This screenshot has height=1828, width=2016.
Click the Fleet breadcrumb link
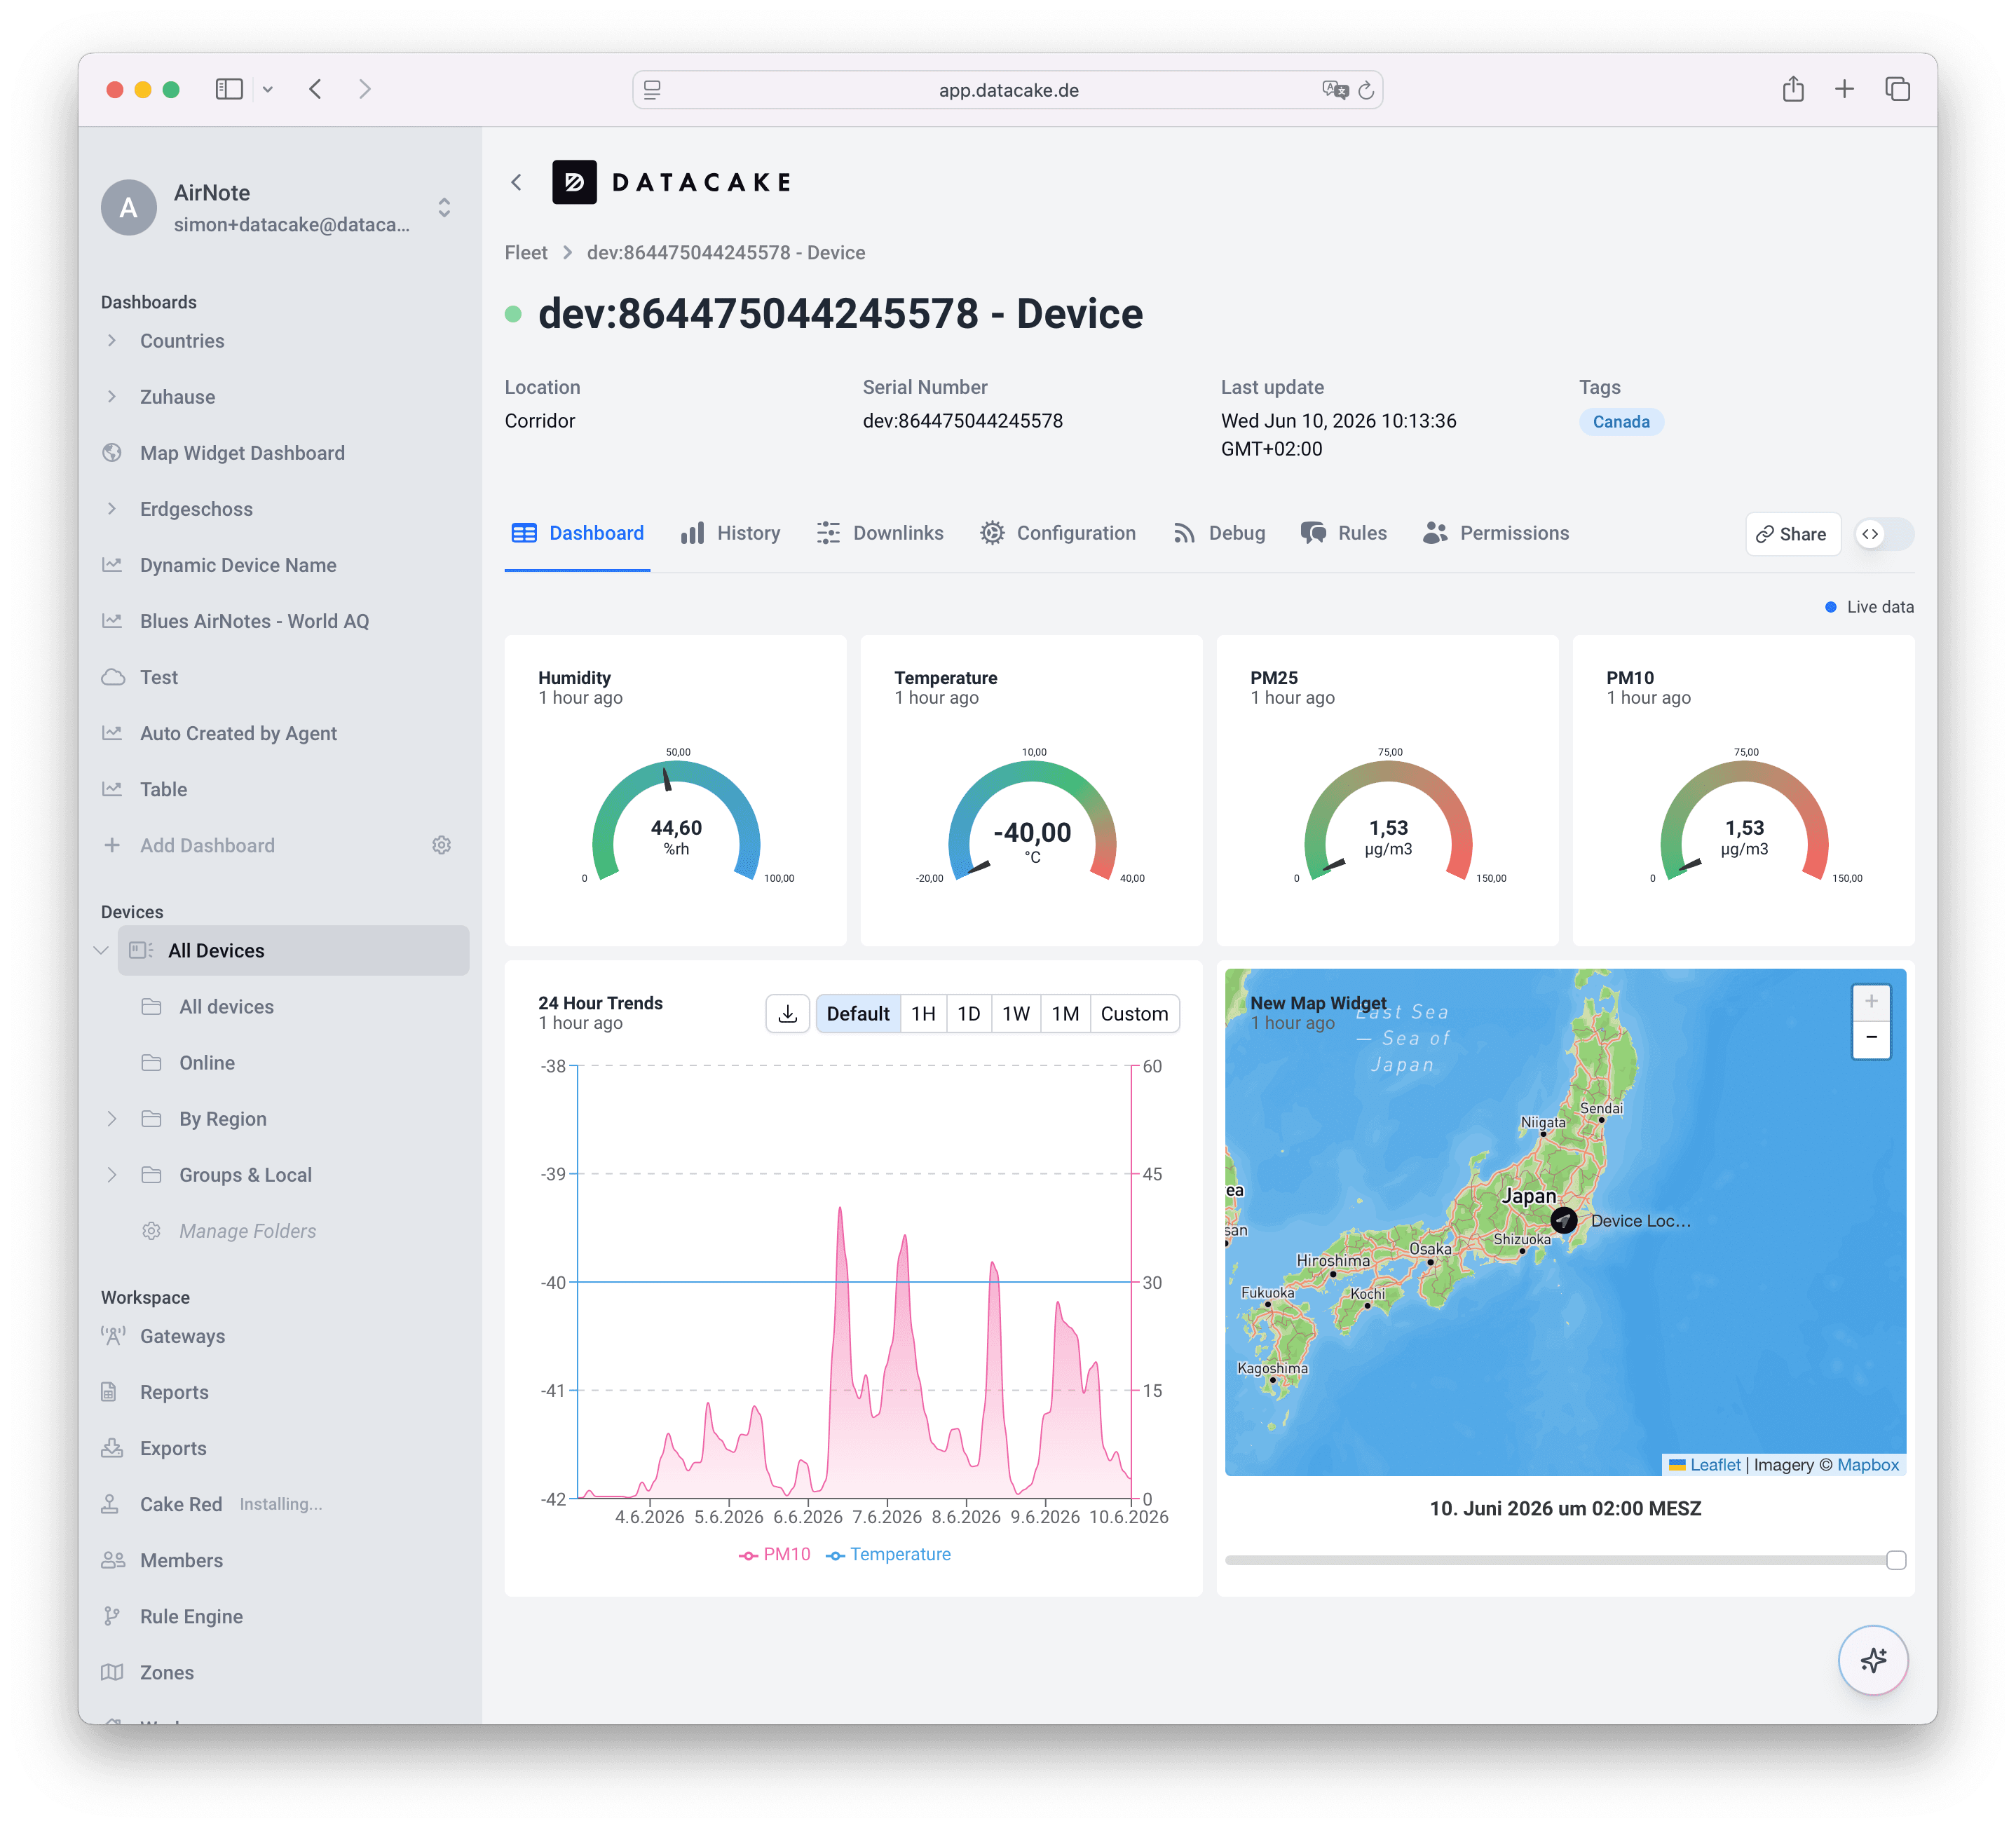[526, 252]
